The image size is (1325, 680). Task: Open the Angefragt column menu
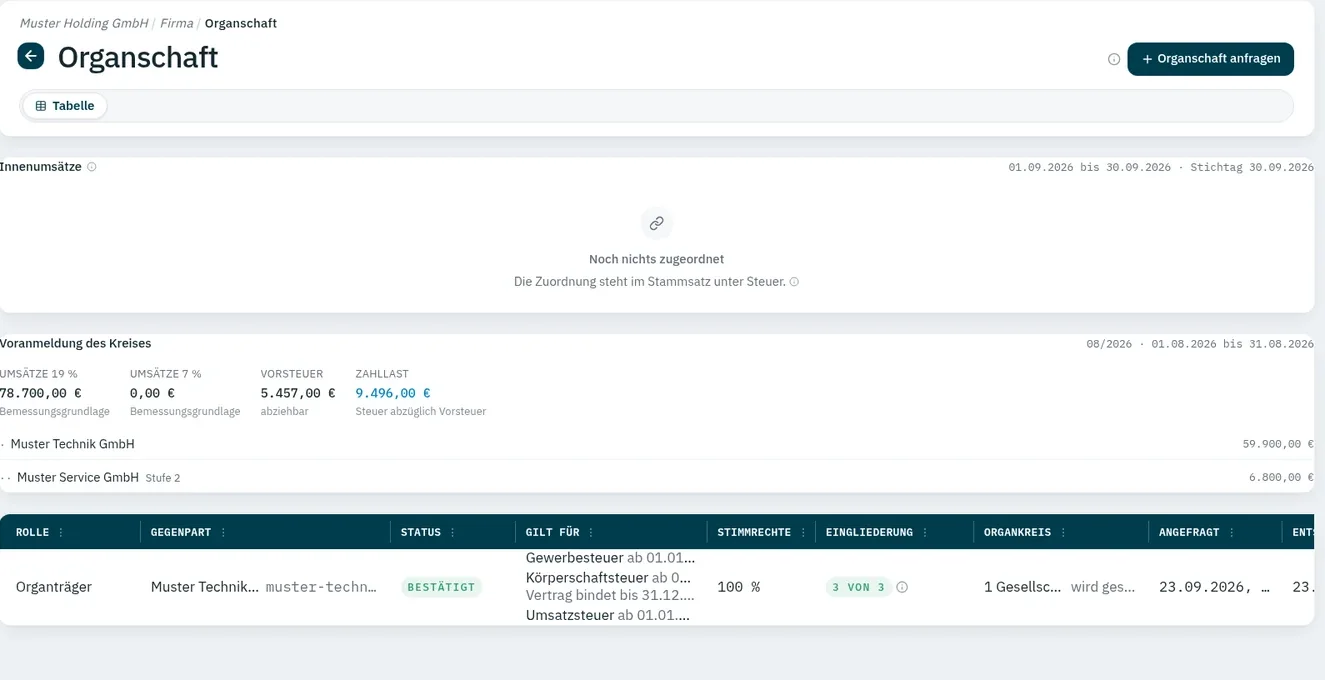1231,533
